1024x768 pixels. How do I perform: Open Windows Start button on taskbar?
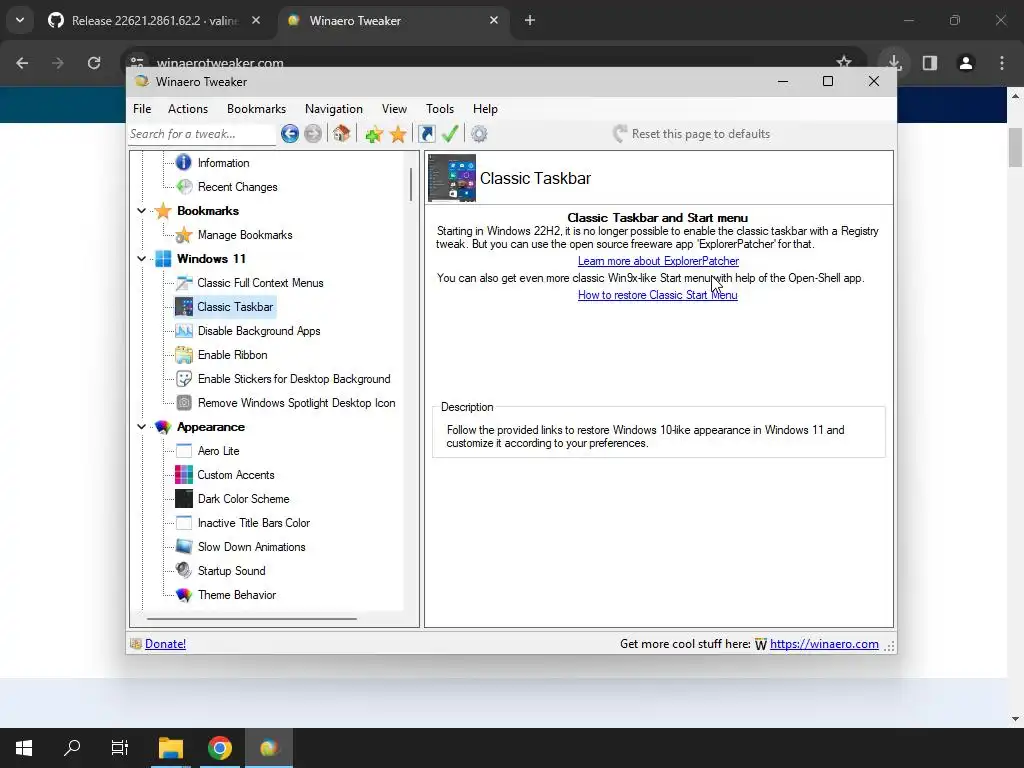click(24, 748)
